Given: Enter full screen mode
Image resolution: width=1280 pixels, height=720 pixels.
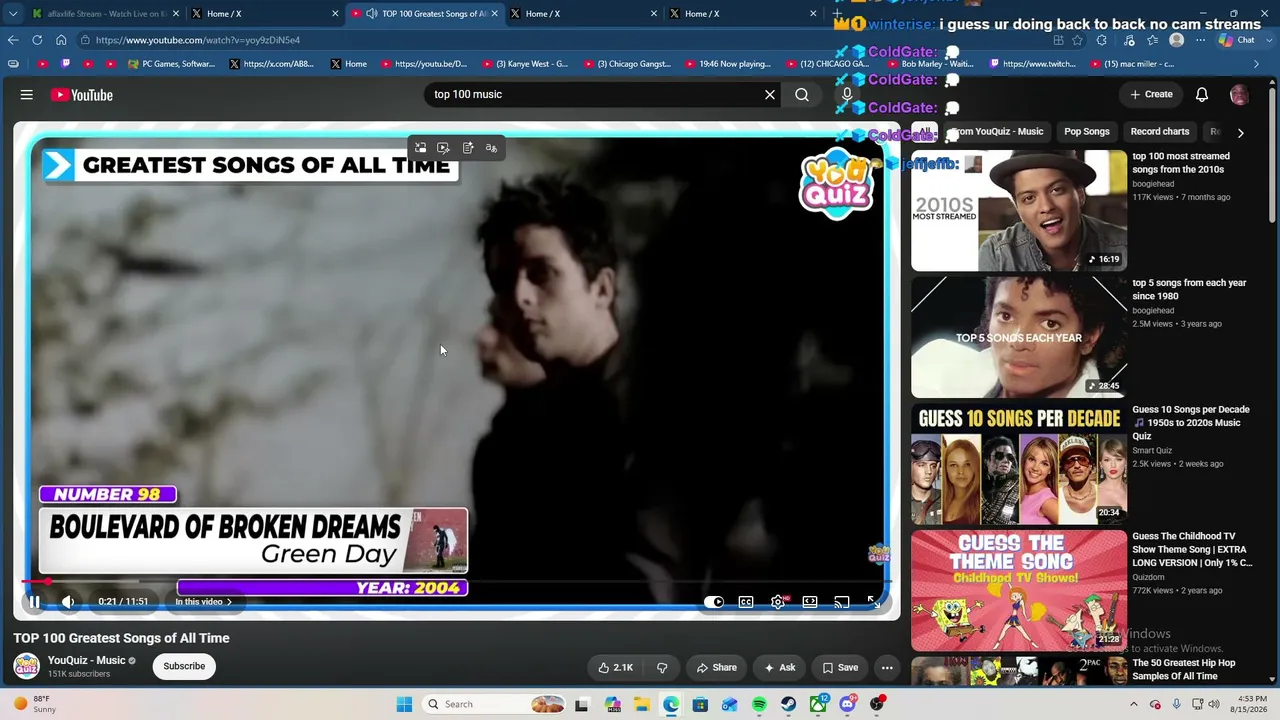Looking at the screenshot, I should (x=874, y=602).
